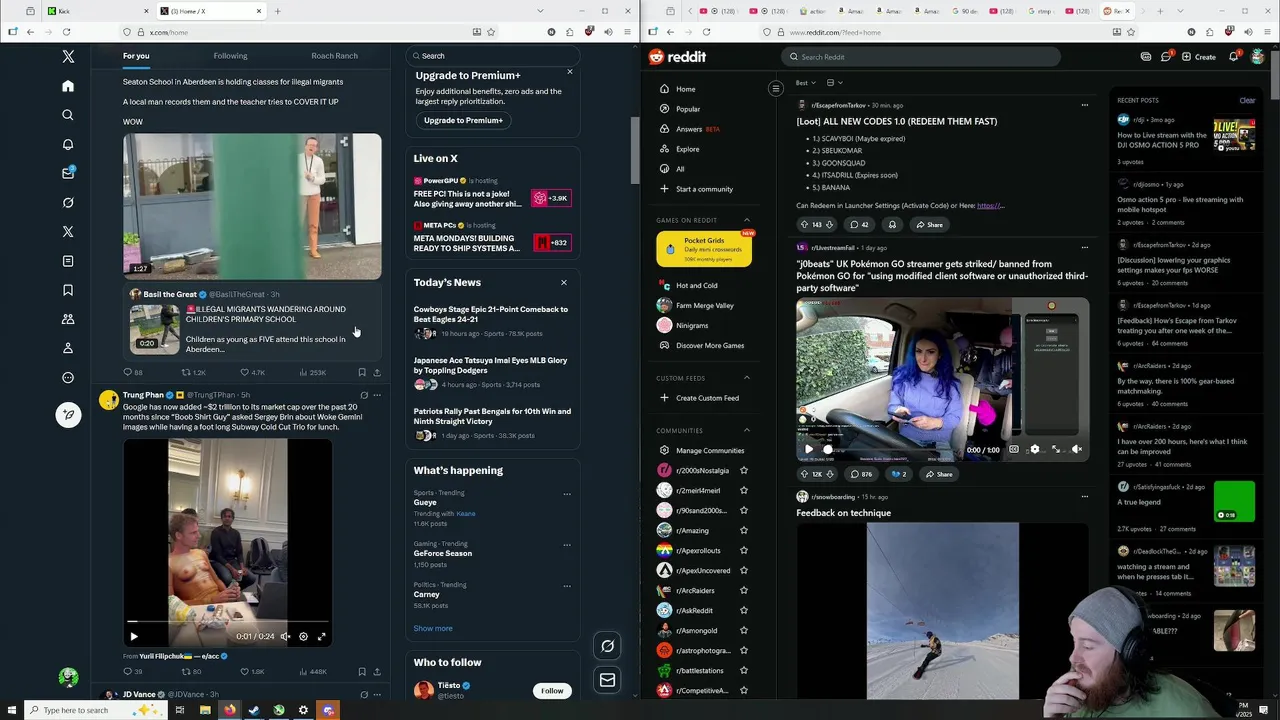Follow Tiësto in Who to follow

[x=552, y=691]
